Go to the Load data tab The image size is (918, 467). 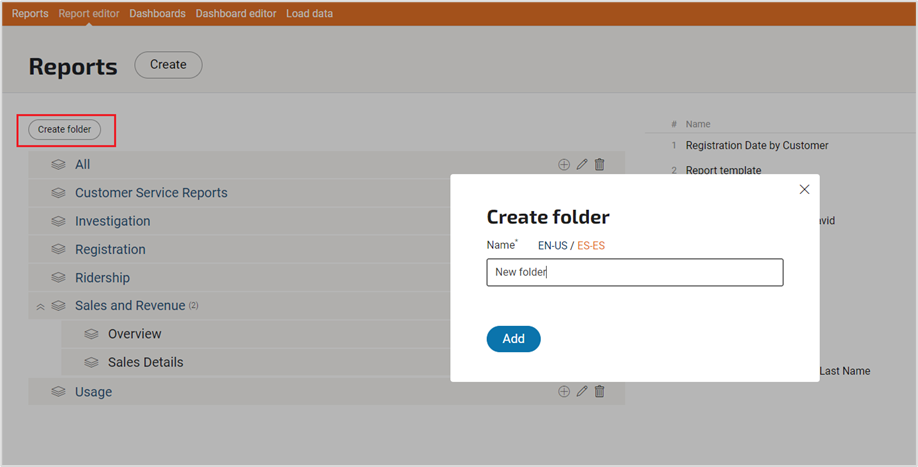coord(309,14)
